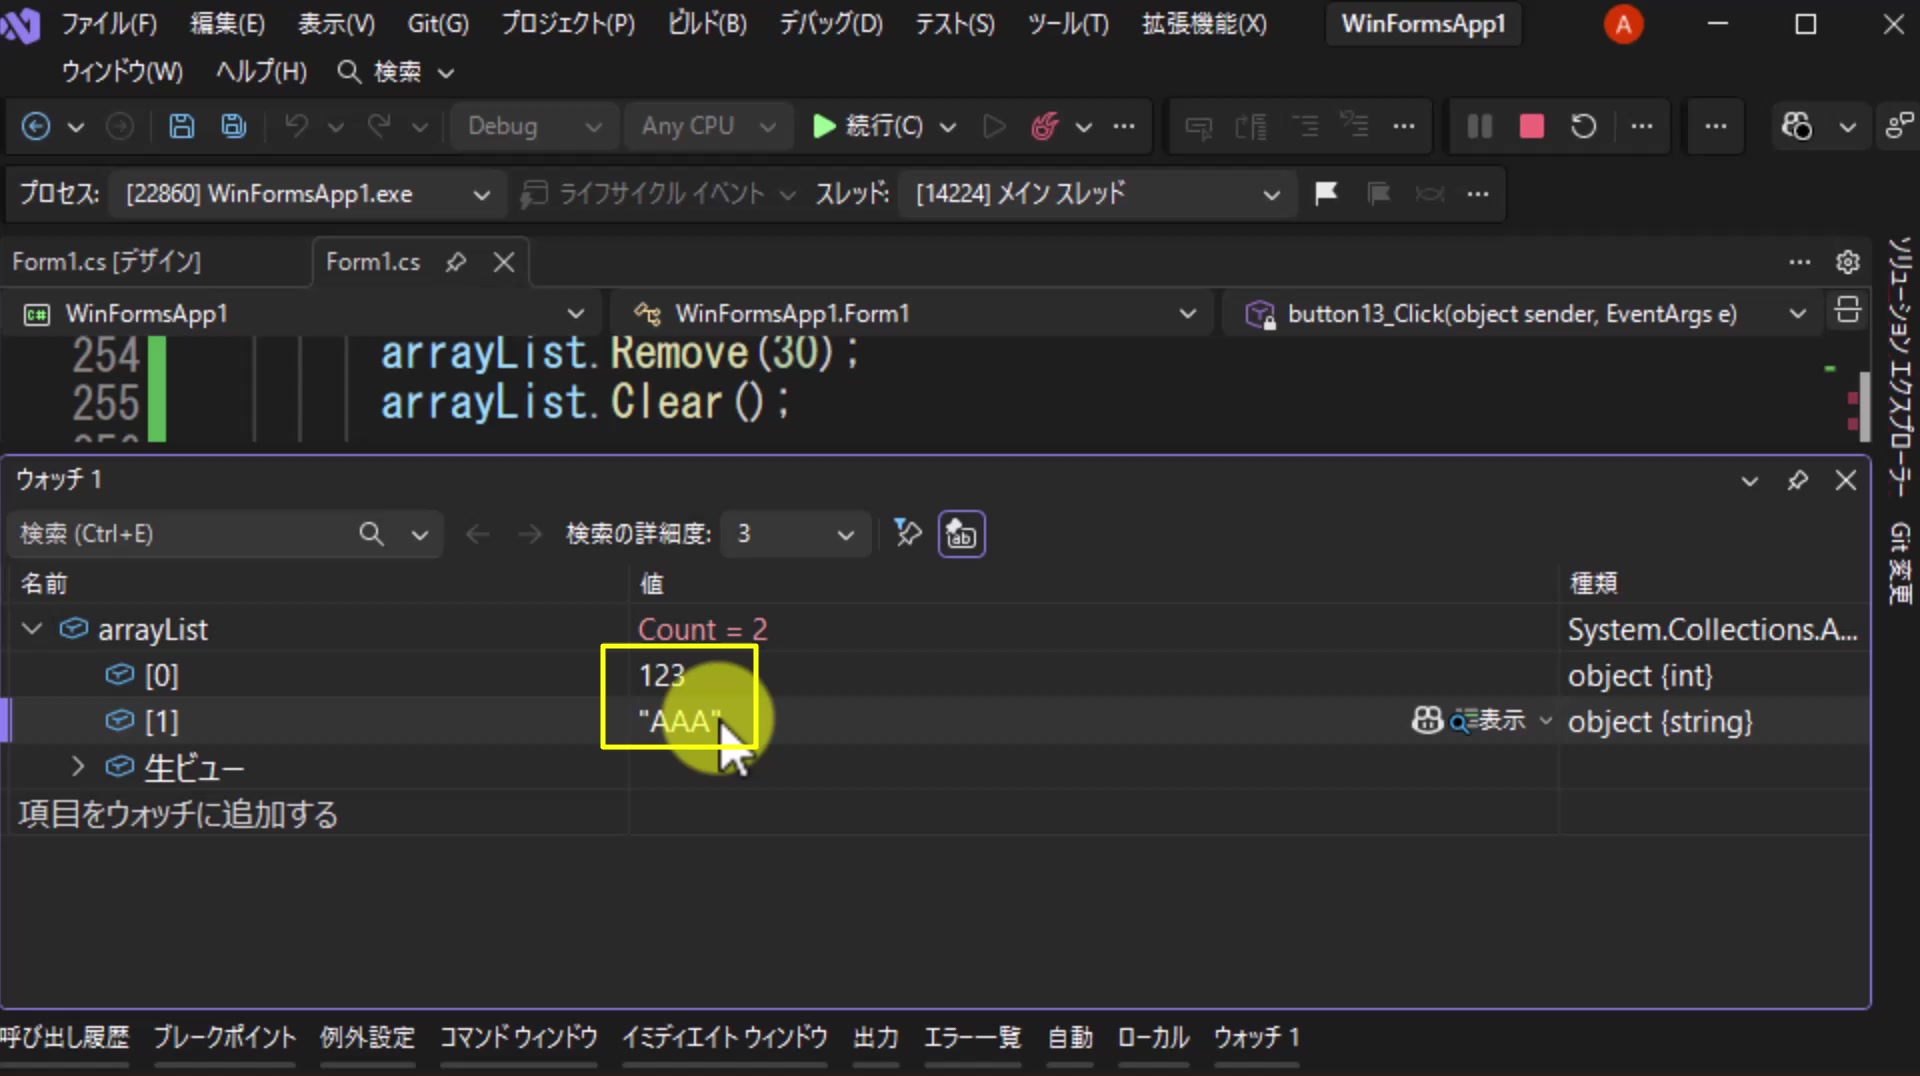Pin the Form1.cs tab

point(456,262)
